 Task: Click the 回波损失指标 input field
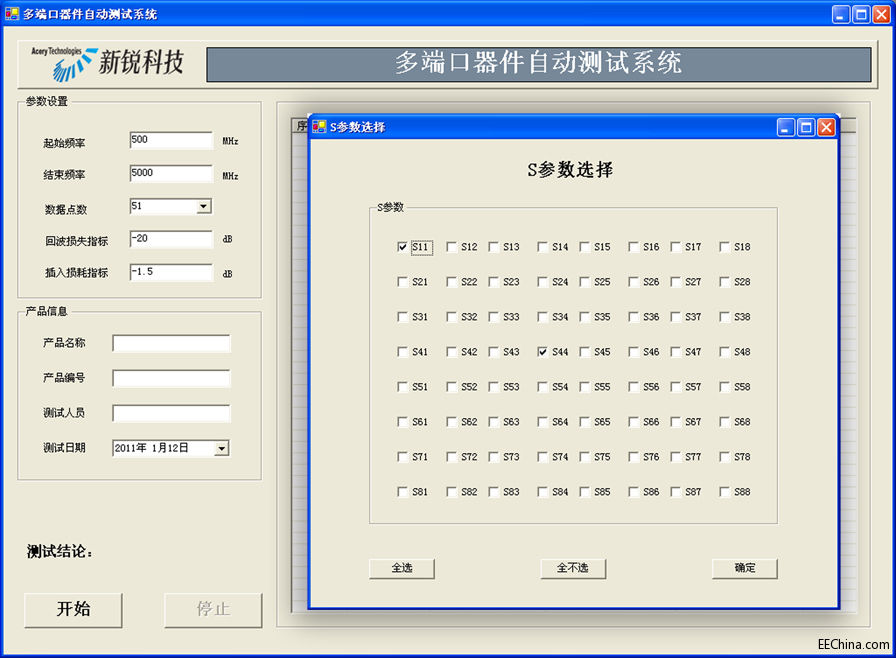(x=171, y=239)
